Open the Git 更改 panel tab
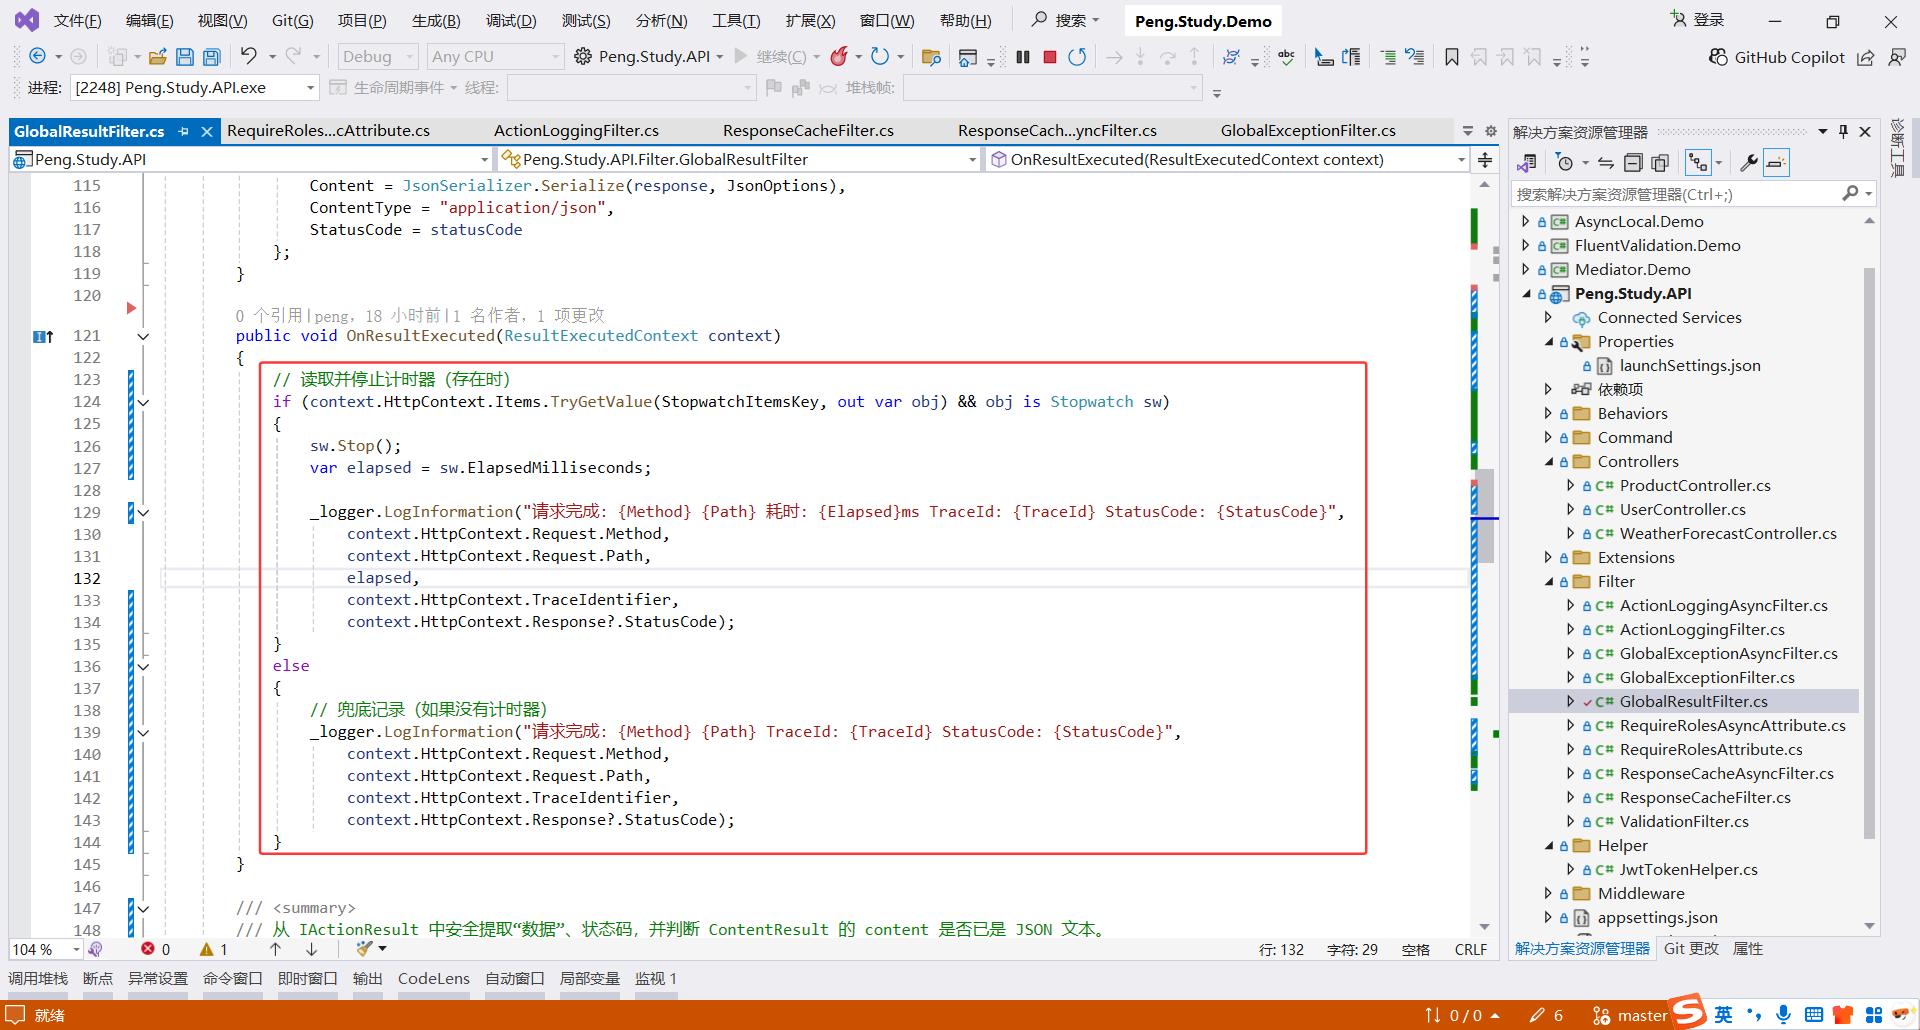 coord(1691,949)
